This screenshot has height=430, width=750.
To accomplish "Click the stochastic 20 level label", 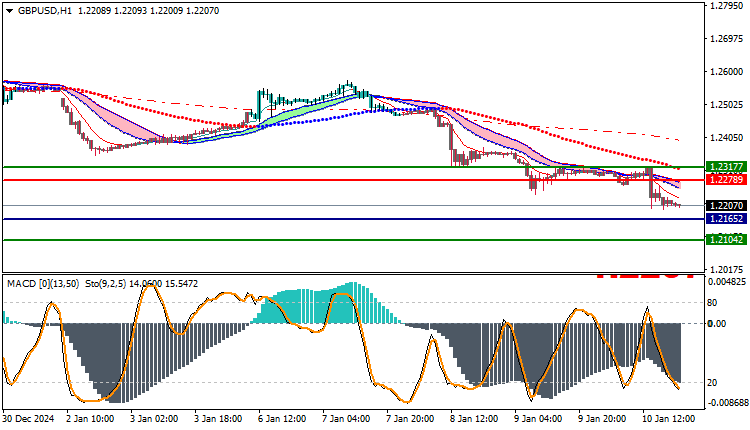I will (712, 383).
